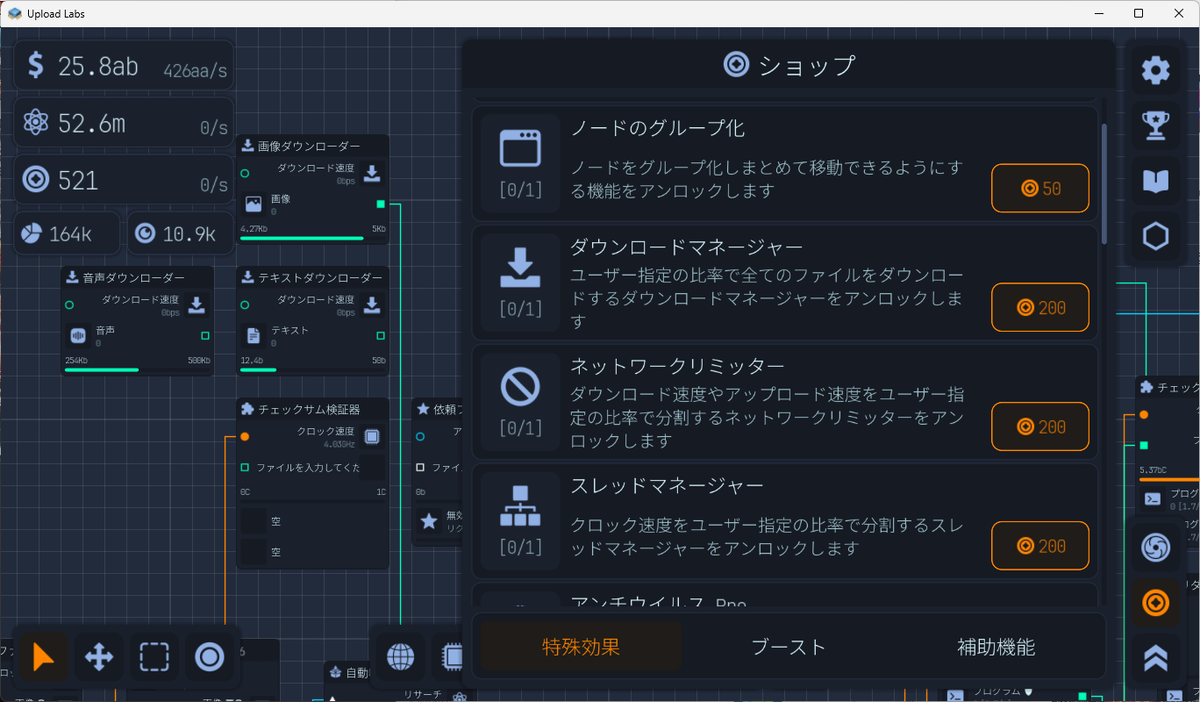1200x702 pixels.
Task: Select the dashed box selection tool
Action: [x=154, y=657]
